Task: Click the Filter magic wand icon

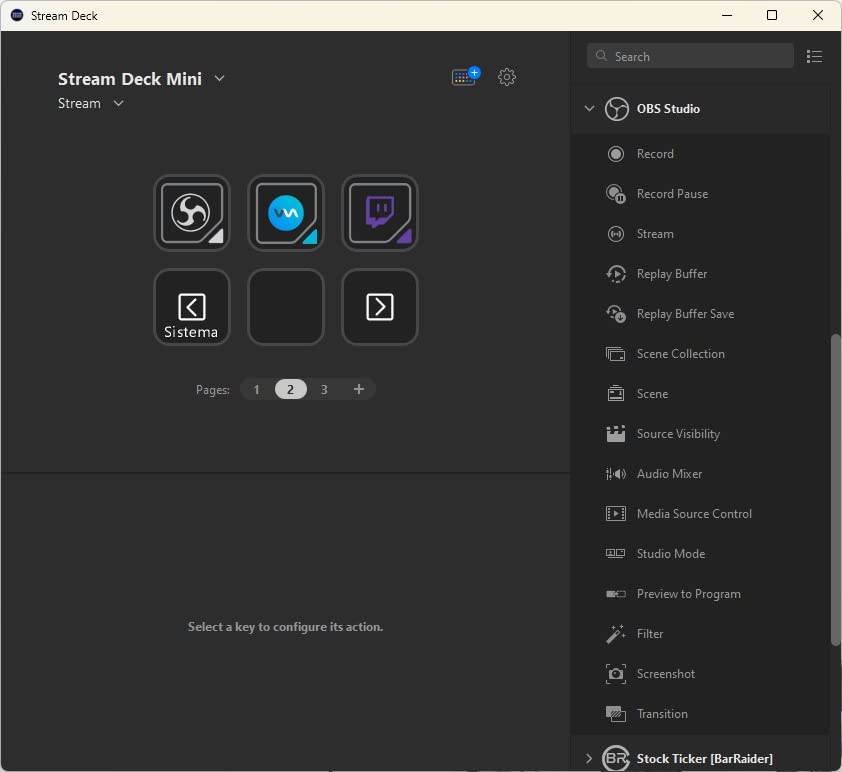Action: pyautogui.click(x=615, y=633)
